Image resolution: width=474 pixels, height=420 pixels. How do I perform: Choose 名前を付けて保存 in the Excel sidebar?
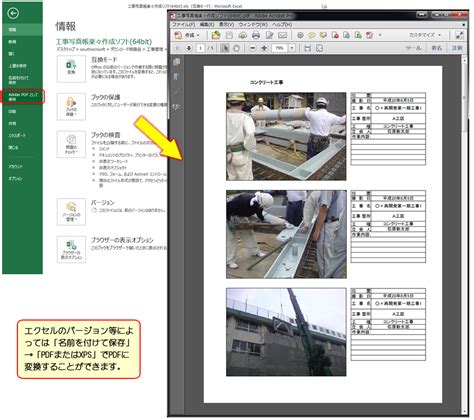[22, 80]
